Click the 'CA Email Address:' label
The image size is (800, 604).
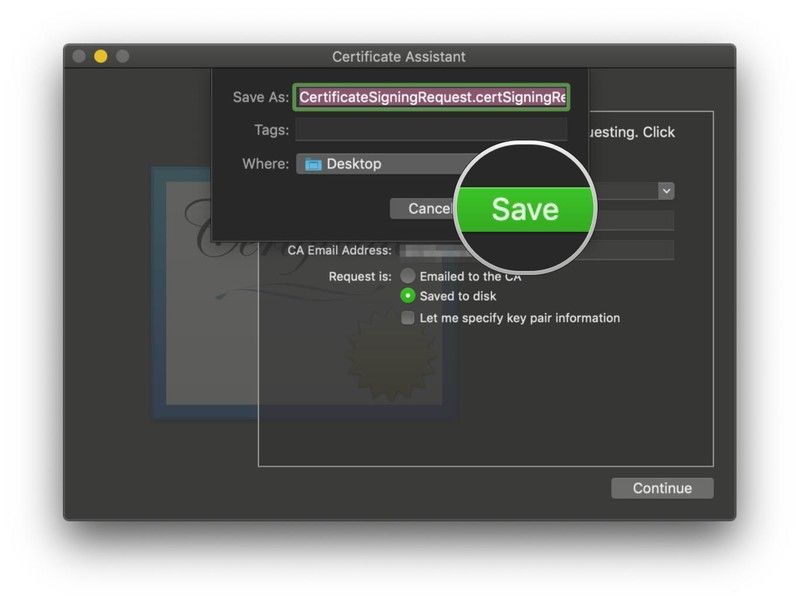click(x=339, y=250)
